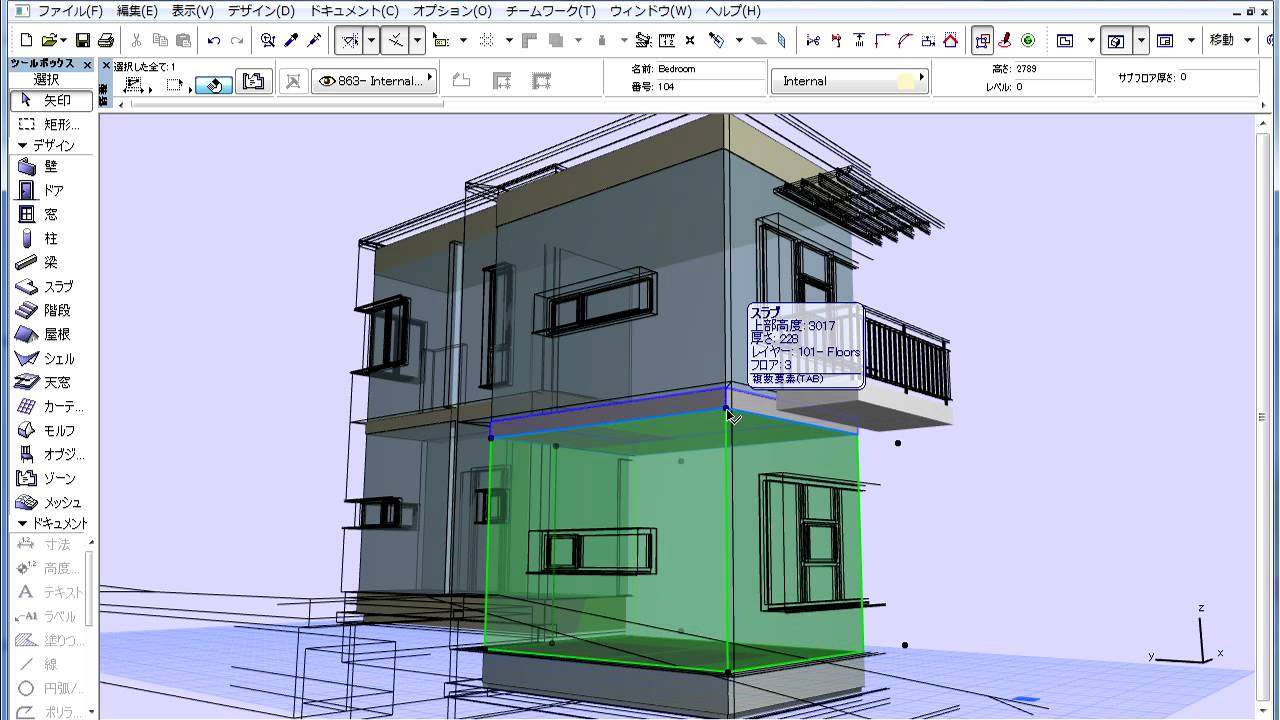Click the pale yellow zone category swatch
The height and width of the screenshot is (720, 1280).
(906, 81)
